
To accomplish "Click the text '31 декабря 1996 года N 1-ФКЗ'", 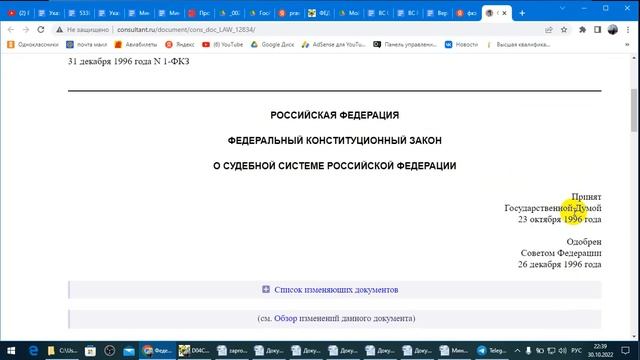I will (129, 62).
